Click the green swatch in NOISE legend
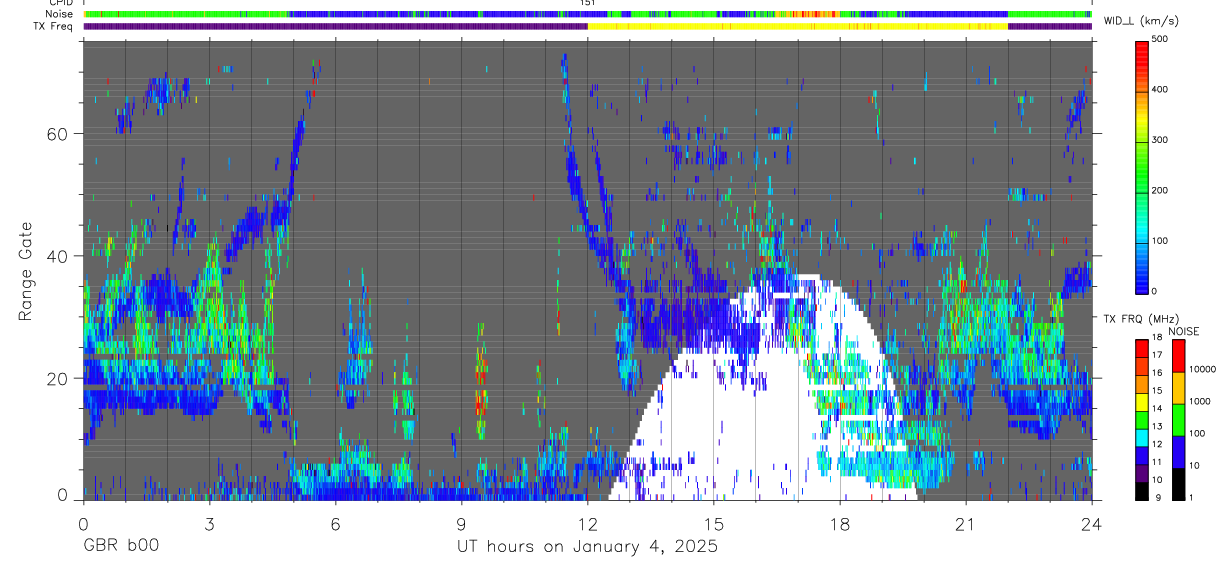The image size is (1228, 567). click(x=1177, y=419)
